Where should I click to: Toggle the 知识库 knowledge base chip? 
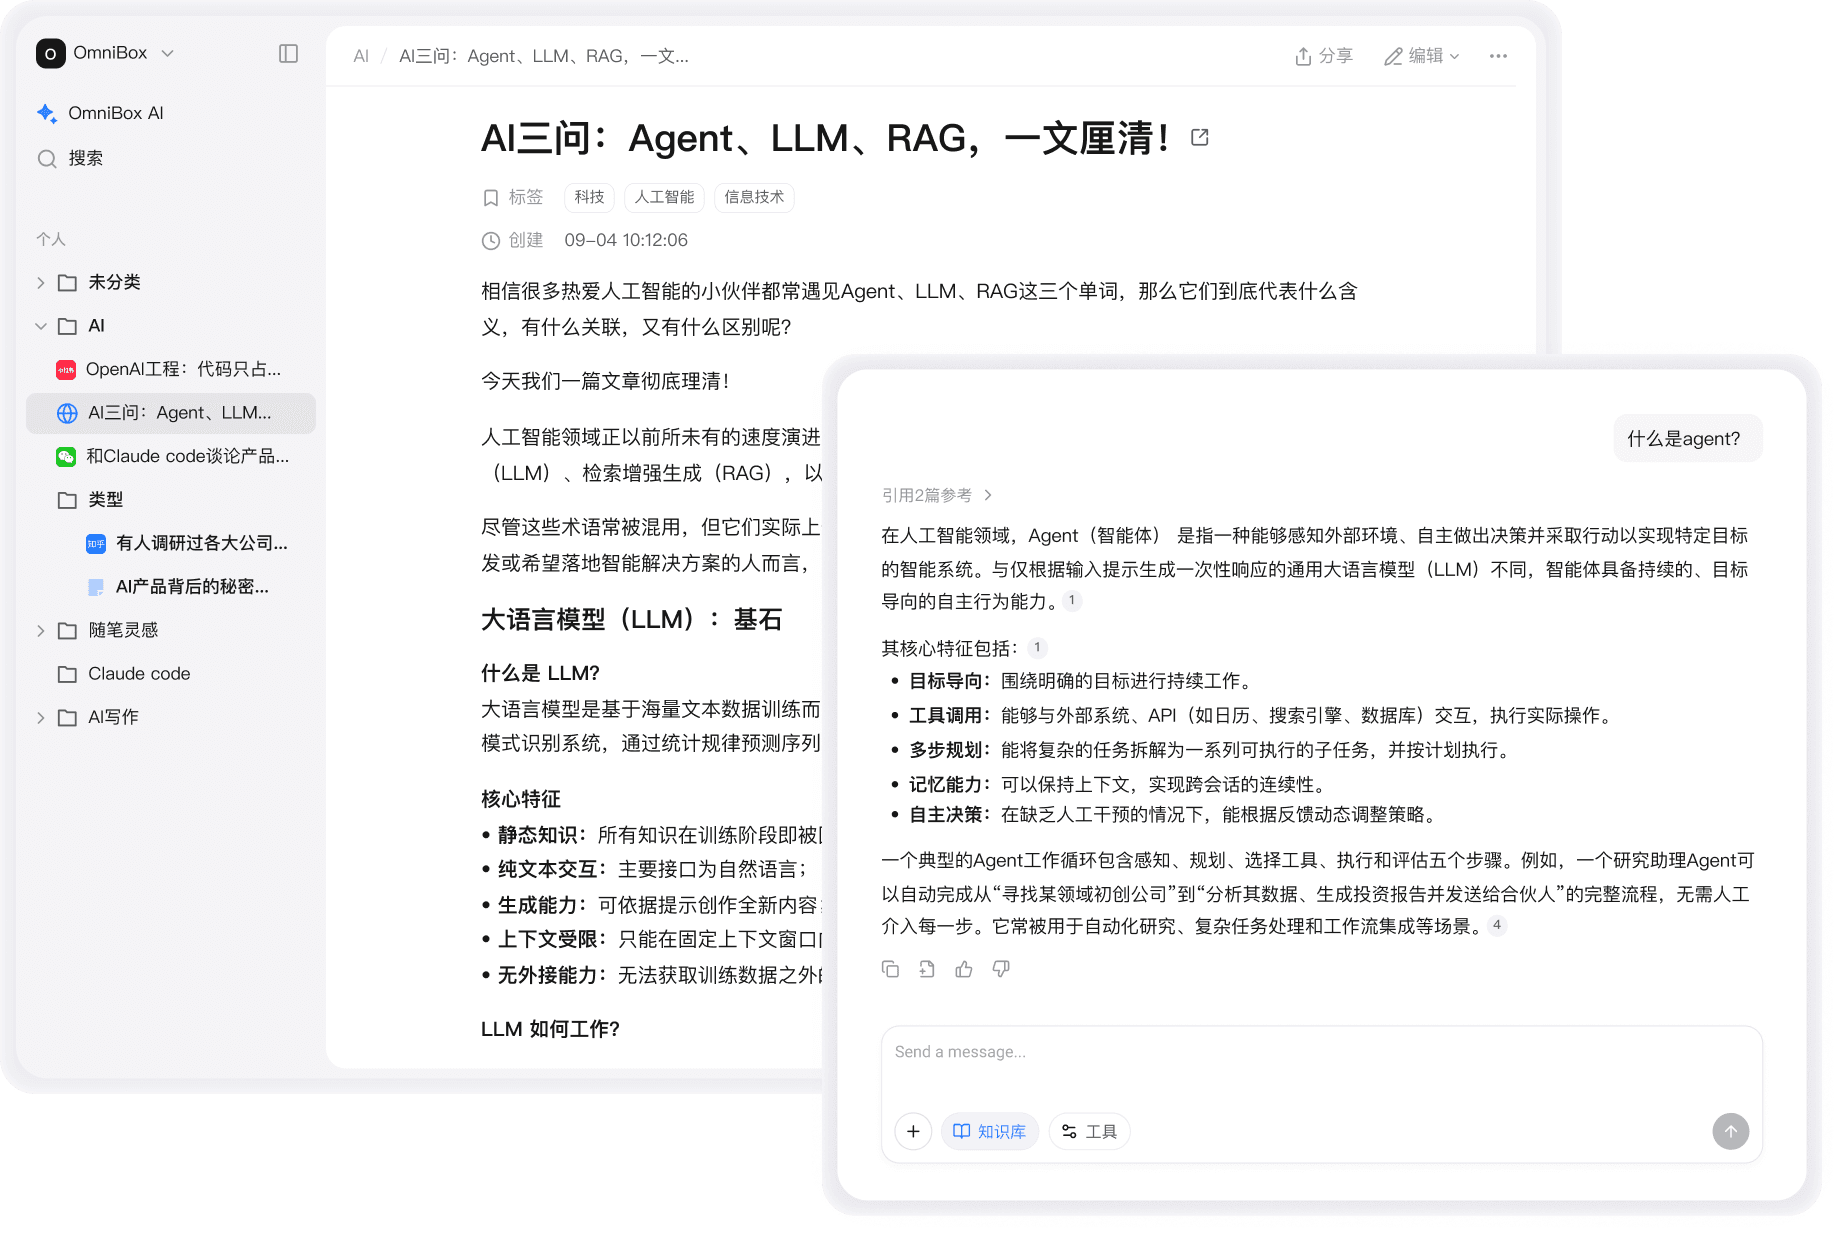click(x=989, y=1131)
